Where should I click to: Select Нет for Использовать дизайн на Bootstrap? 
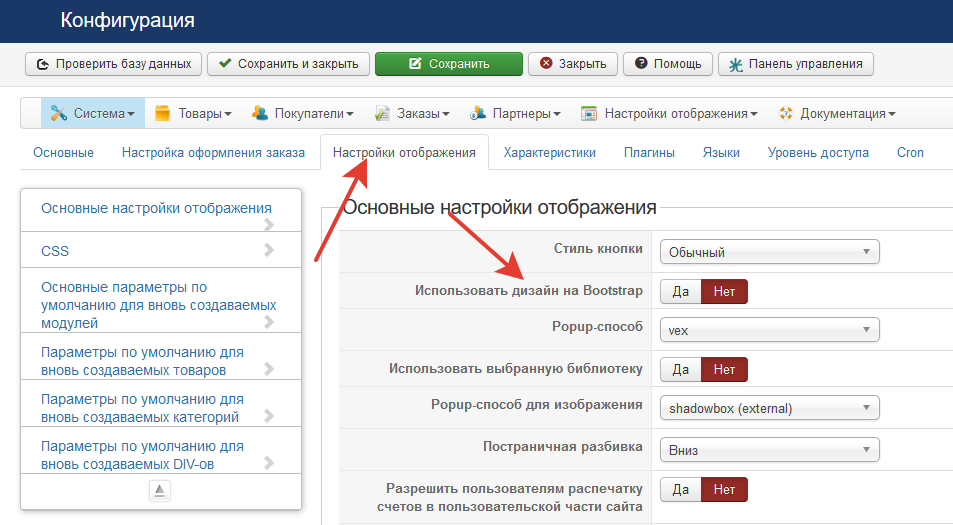[724, 292]
